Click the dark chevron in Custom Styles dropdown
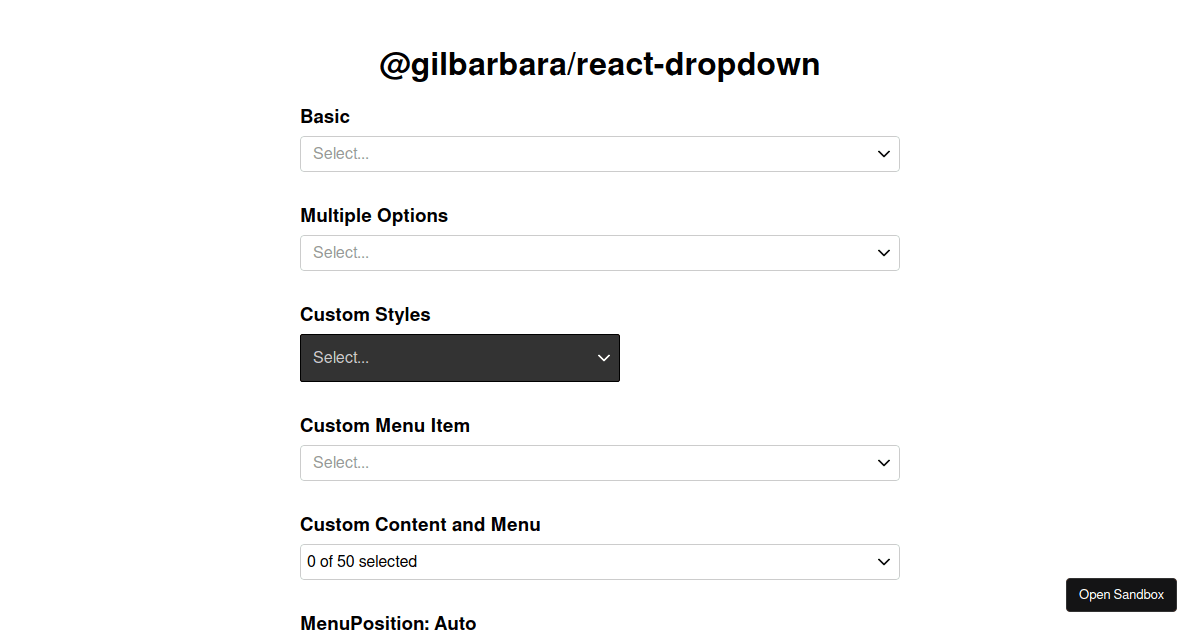The height and width of the screenshot is (630, 1200). (x=604, y=357)
